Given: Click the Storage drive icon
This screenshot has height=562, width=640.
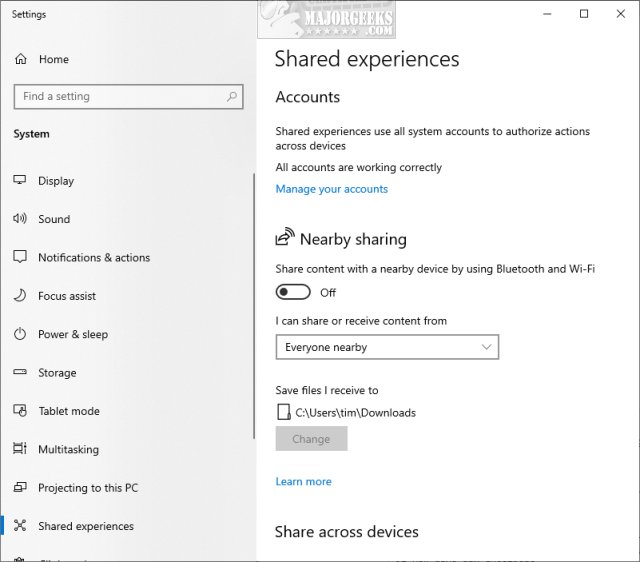Looking at the screenshot, I should [x=19, y=373].
